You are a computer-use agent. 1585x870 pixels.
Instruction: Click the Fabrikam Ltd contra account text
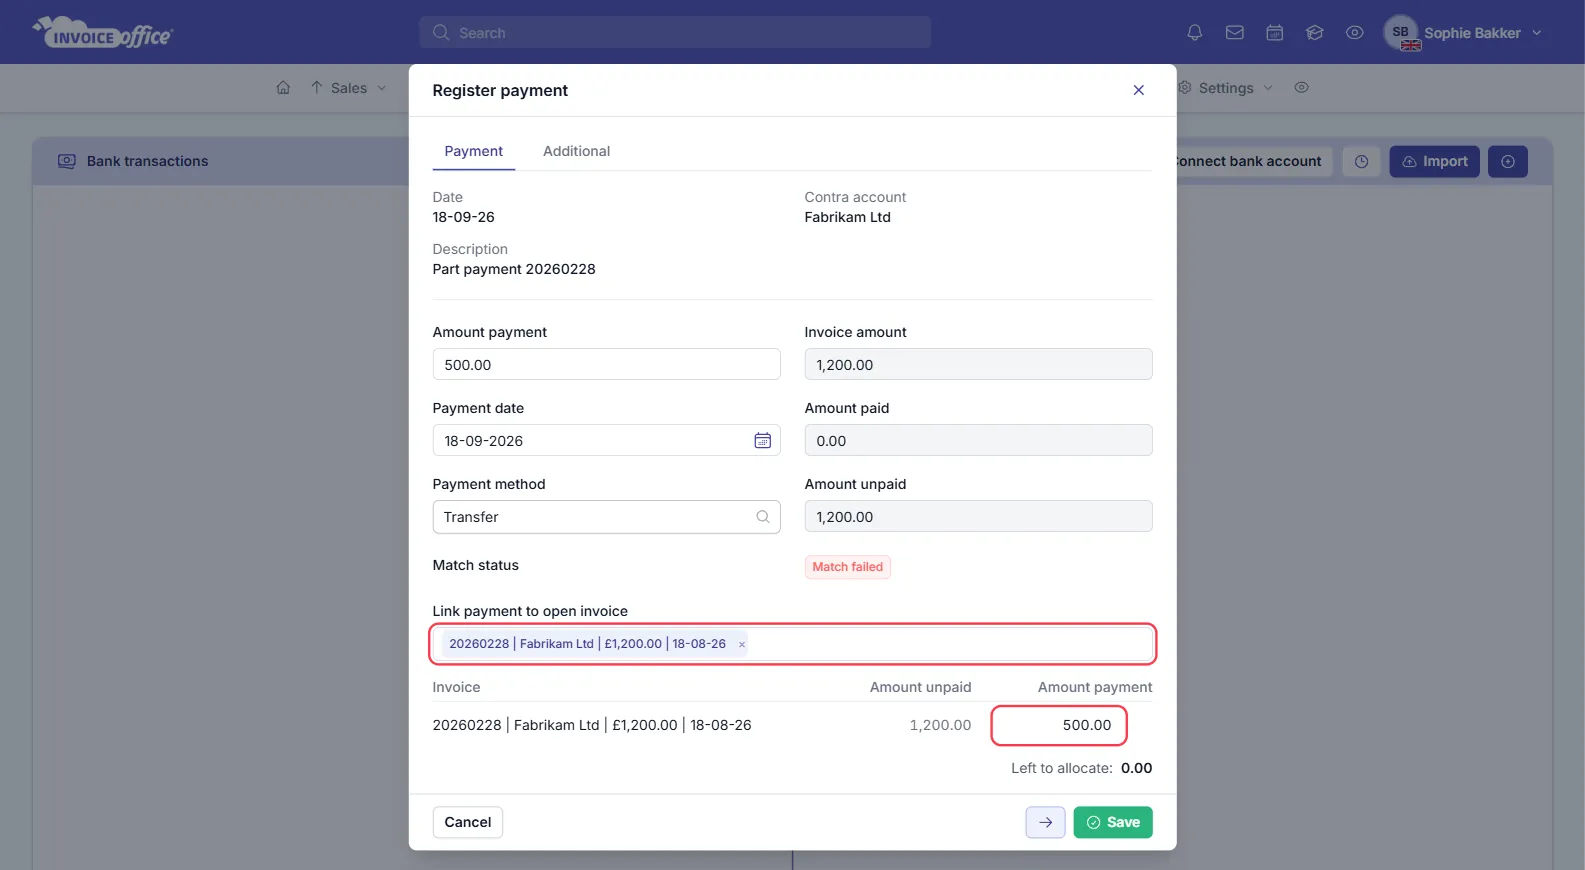click(x=848, y=217)
